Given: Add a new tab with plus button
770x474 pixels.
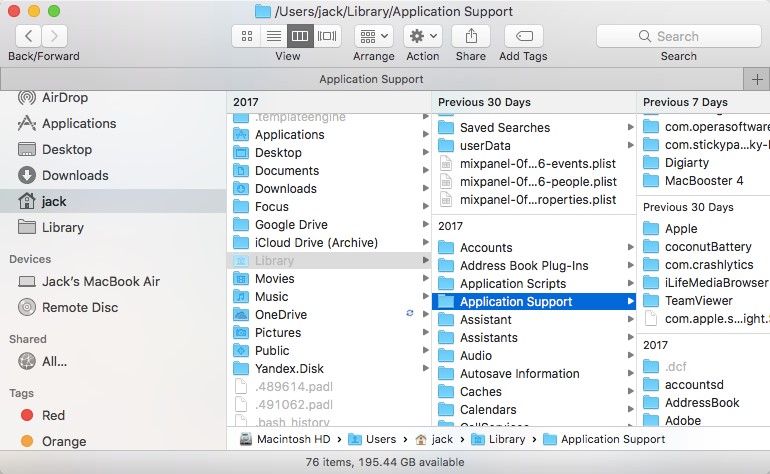Looking at the screenshot, I should click(756, 79).
